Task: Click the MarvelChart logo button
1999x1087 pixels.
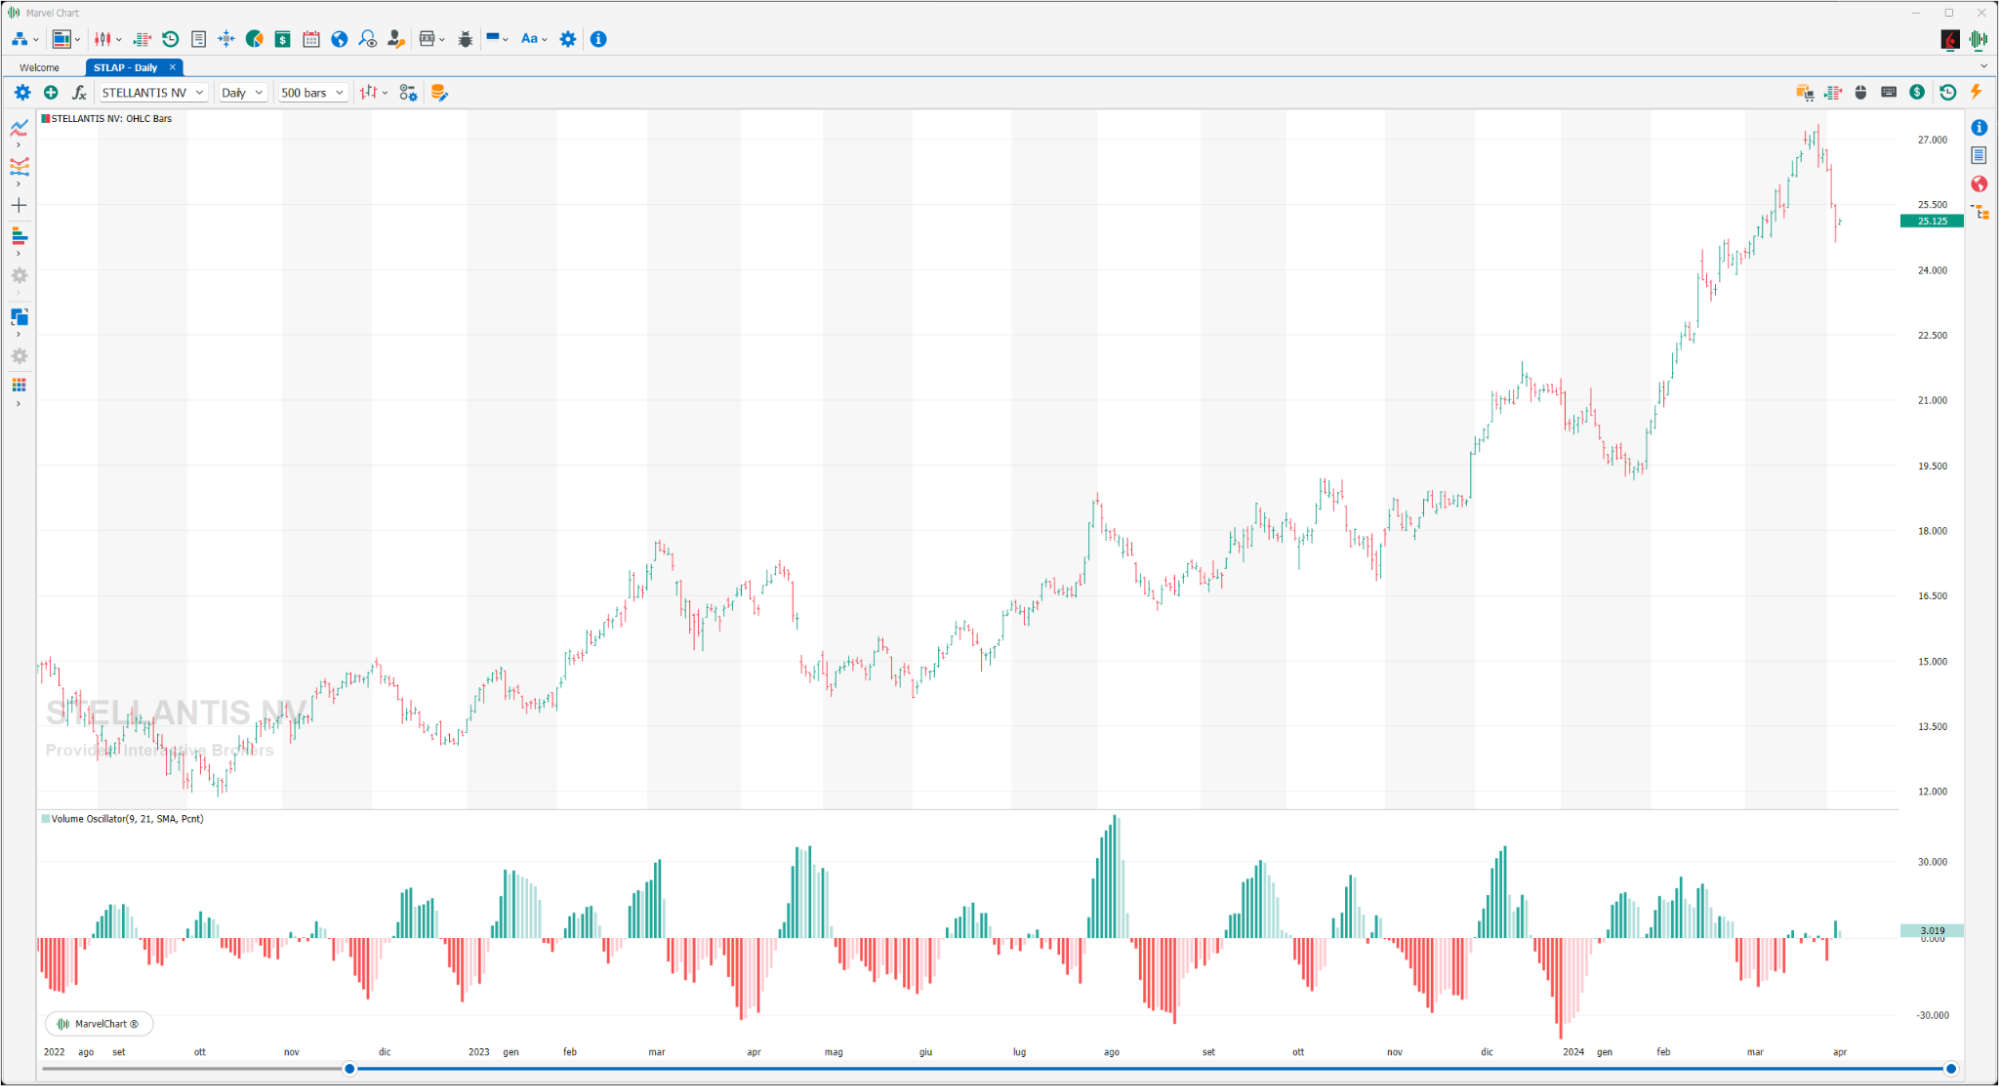Action: [x=99, y=1024]
